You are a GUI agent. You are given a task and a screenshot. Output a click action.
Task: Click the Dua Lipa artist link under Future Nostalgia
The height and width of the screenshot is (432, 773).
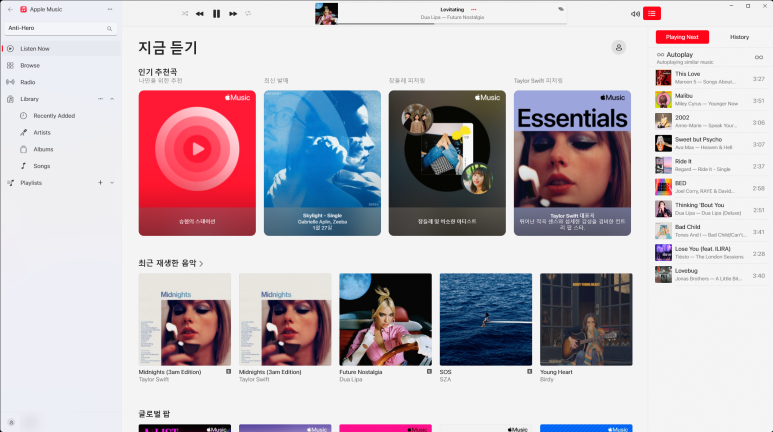coord(351,379)
